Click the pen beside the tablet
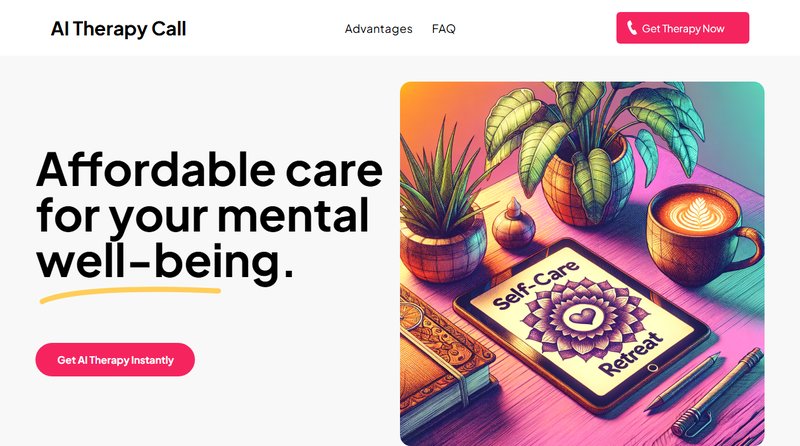 683,382
